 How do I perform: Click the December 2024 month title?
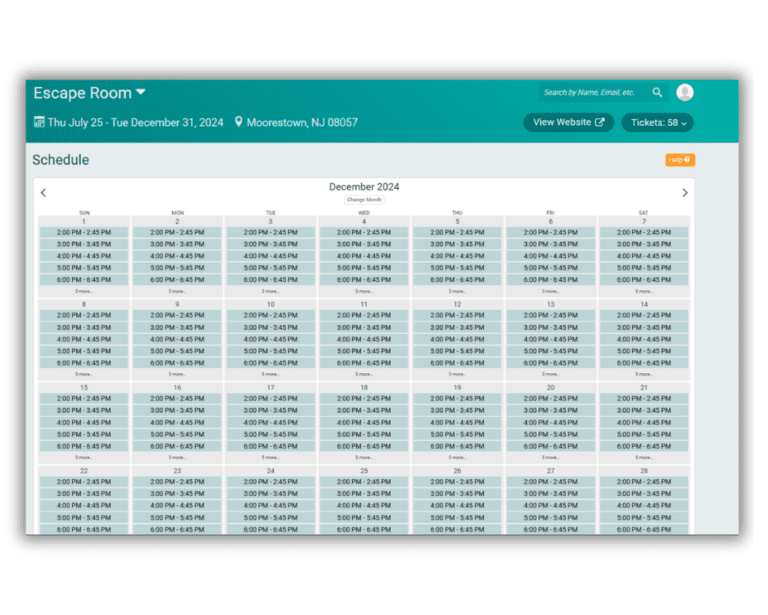(364, 187)
